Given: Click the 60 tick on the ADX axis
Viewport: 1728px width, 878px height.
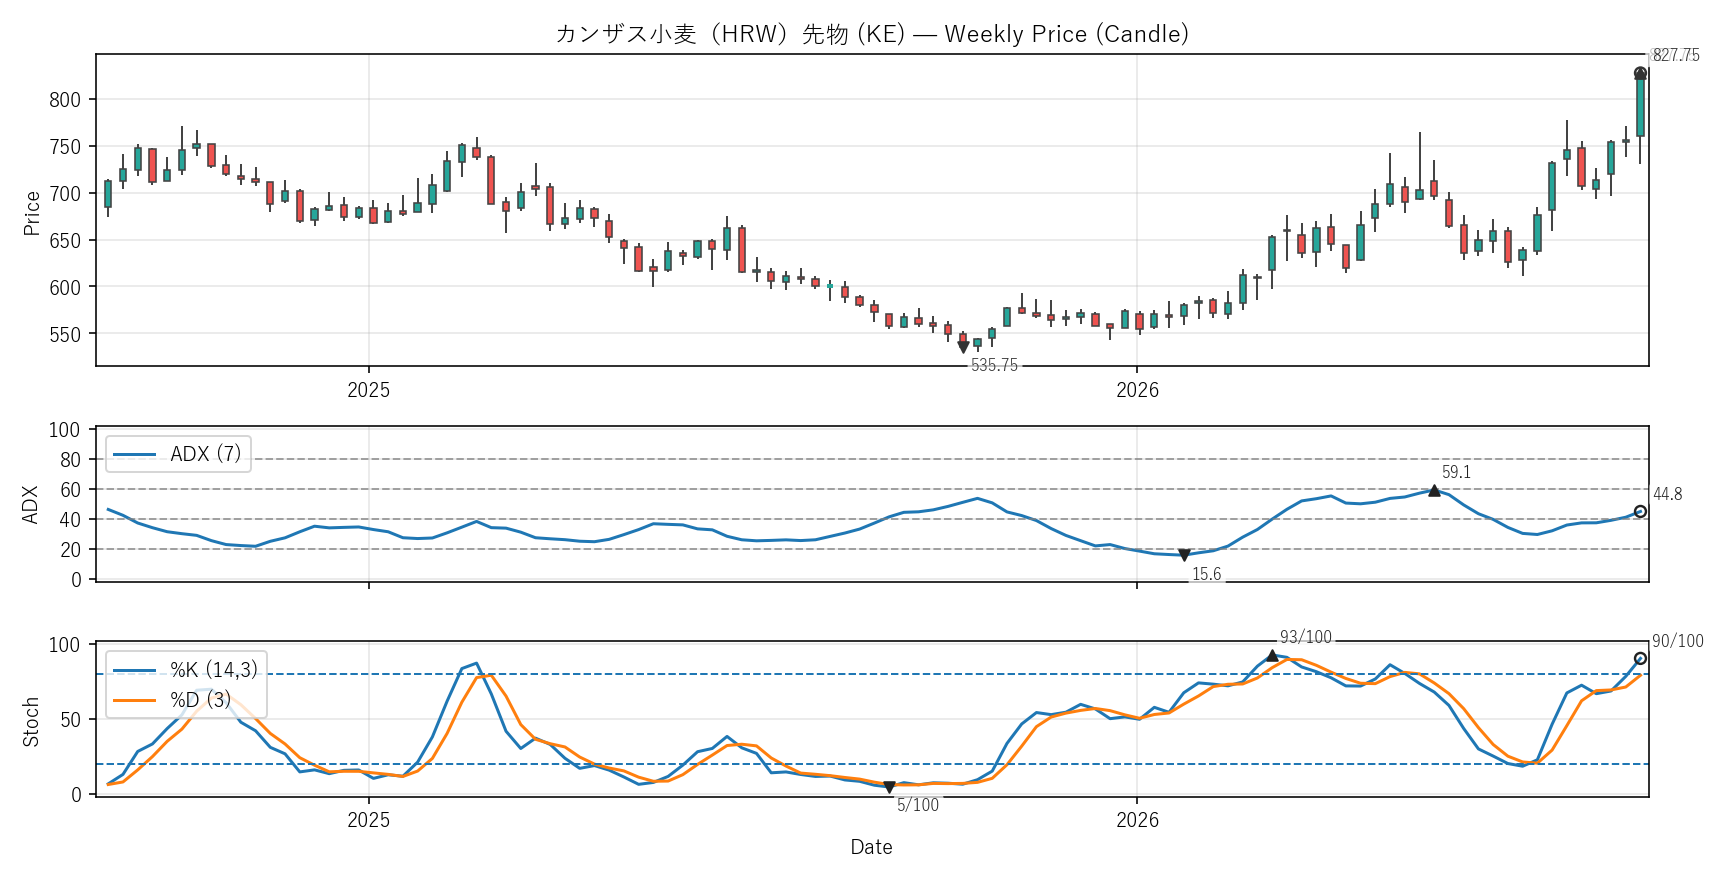Looking at the screenshot, I should click(x=71, y=490).
